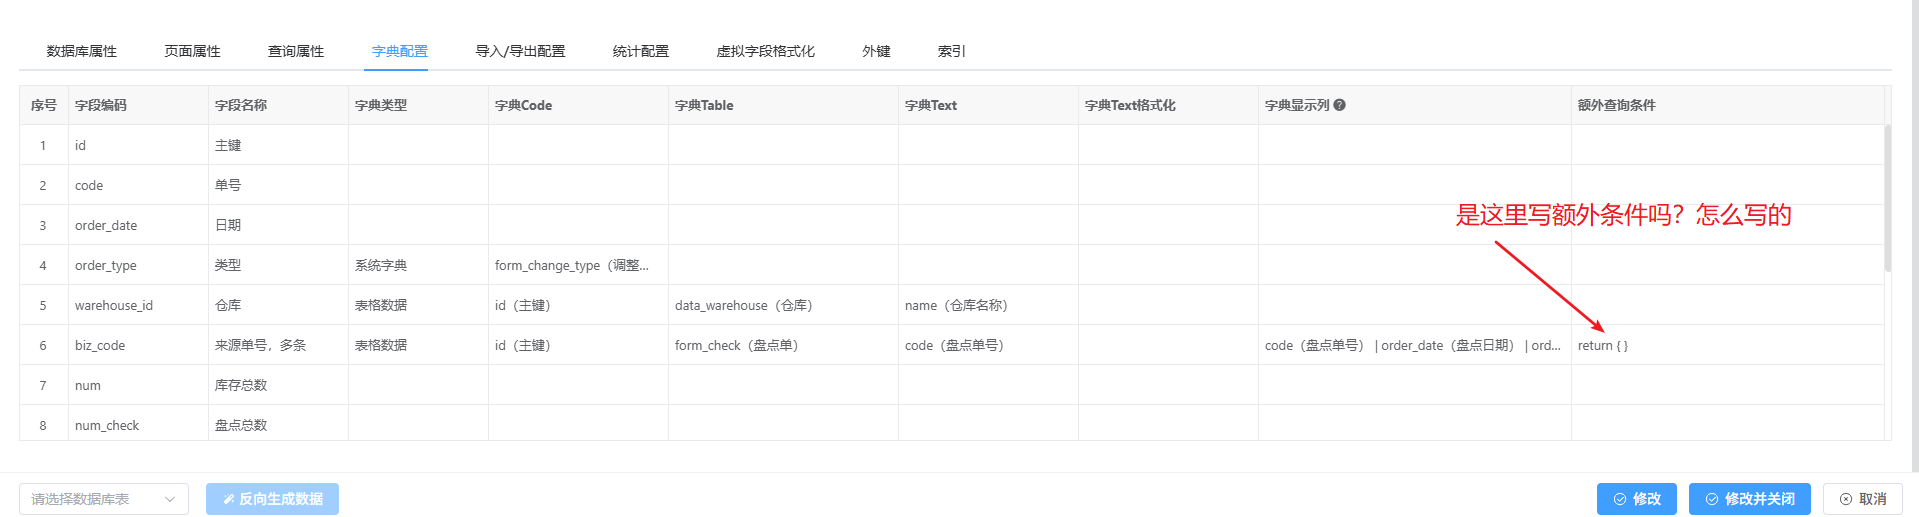Viewport: 1919px width, 517px height.
Task: Open the 请选择数据库表 dropdown
Action: pos(103,499)
